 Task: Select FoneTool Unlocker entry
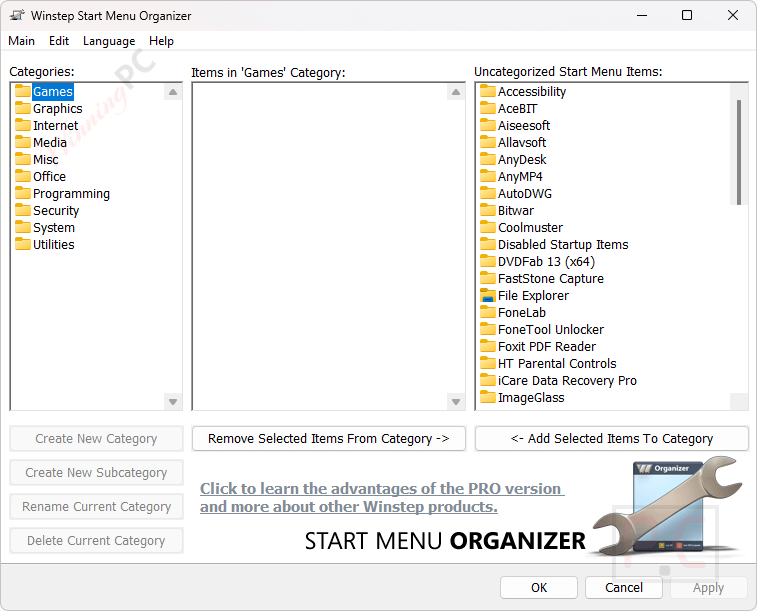click(x=551, y=329)
